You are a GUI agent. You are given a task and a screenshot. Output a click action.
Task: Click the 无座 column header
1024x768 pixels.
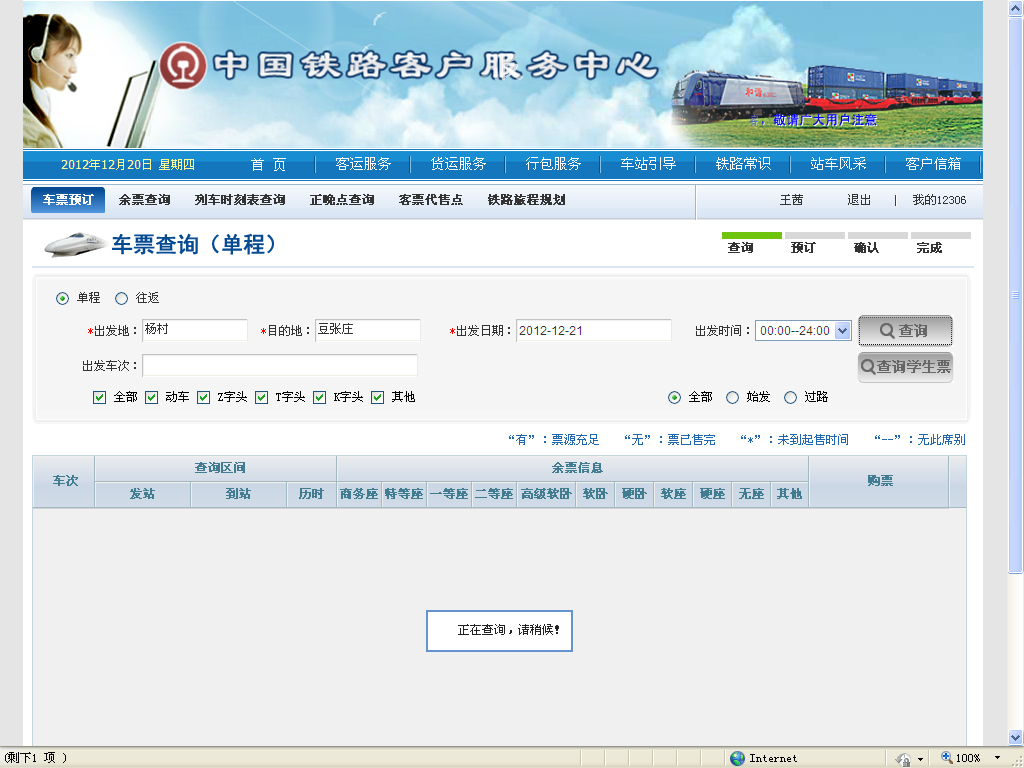click(751, 494)
